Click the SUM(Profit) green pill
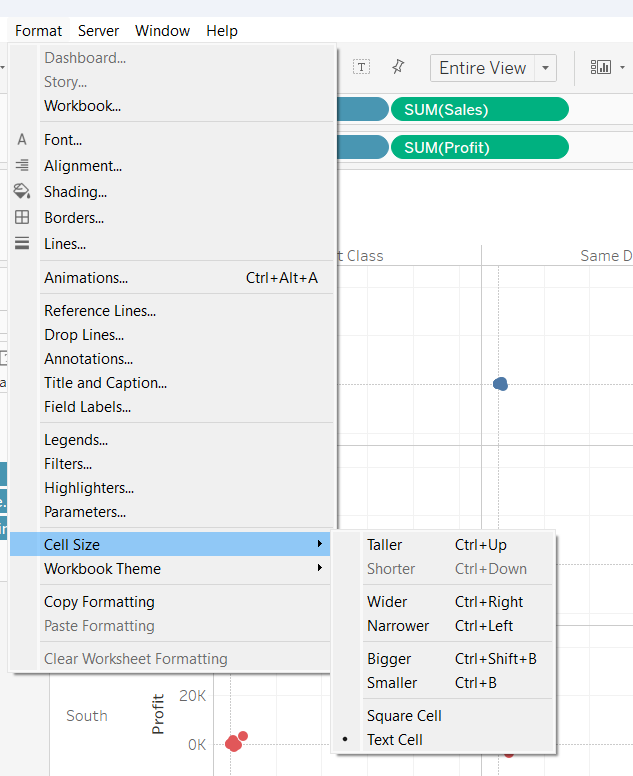This screenshot has height=776, width=633. [x=480, y=147]
